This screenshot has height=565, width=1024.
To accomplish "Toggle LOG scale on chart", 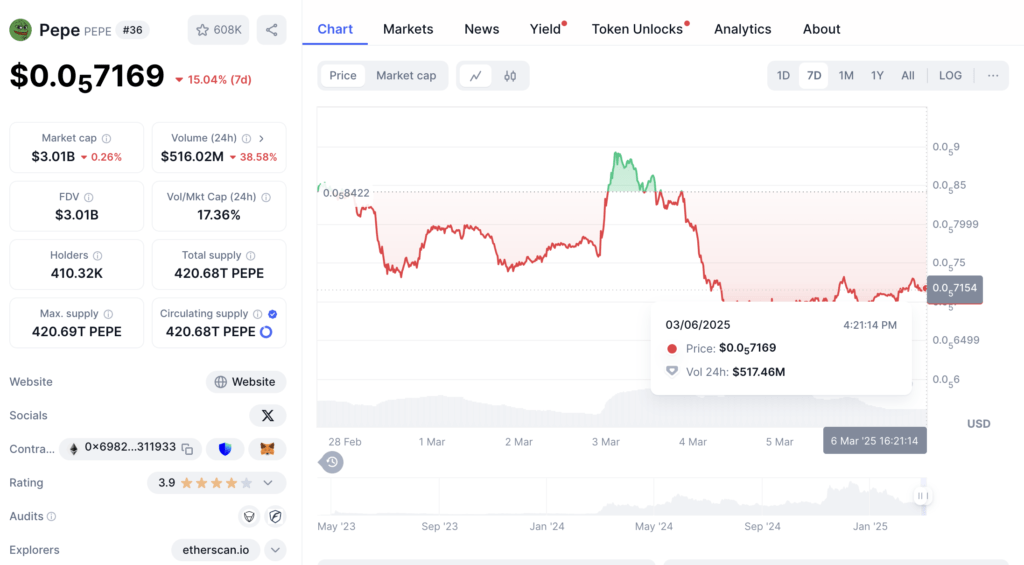I will click(x=950, y=76).
